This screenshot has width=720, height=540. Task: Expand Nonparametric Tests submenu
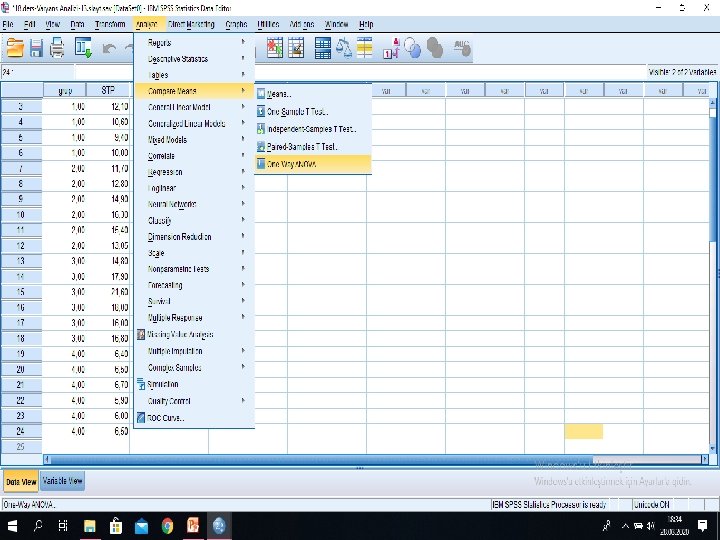click(195, 269)
